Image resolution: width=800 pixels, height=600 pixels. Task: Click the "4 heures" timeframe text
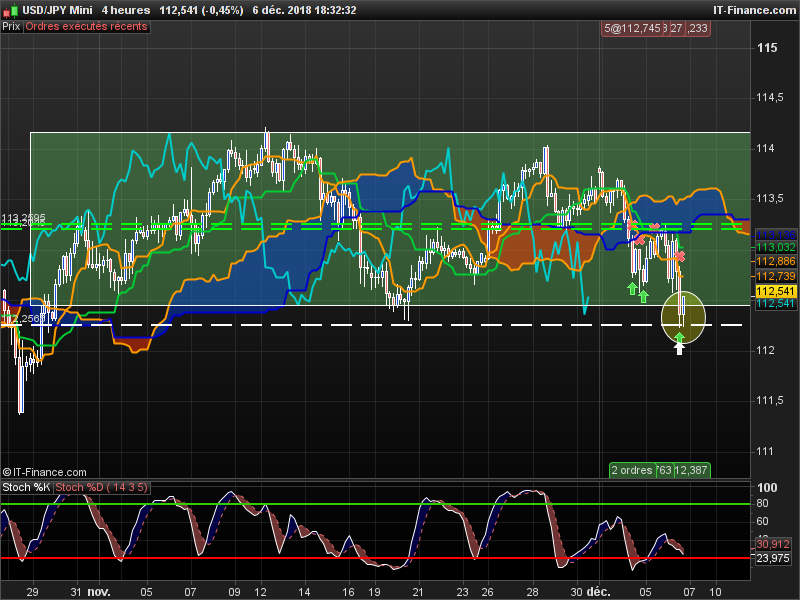(126, 10)
